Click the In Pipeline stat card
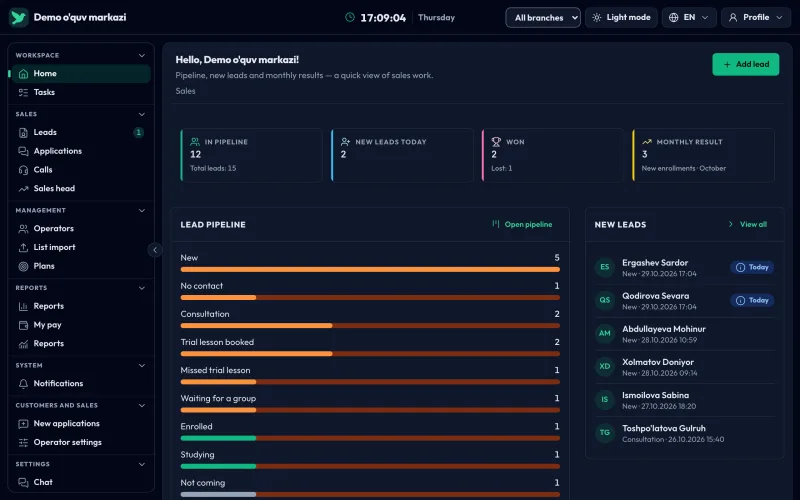The height and width of the screenshot is (500, 800). point(252,155)
